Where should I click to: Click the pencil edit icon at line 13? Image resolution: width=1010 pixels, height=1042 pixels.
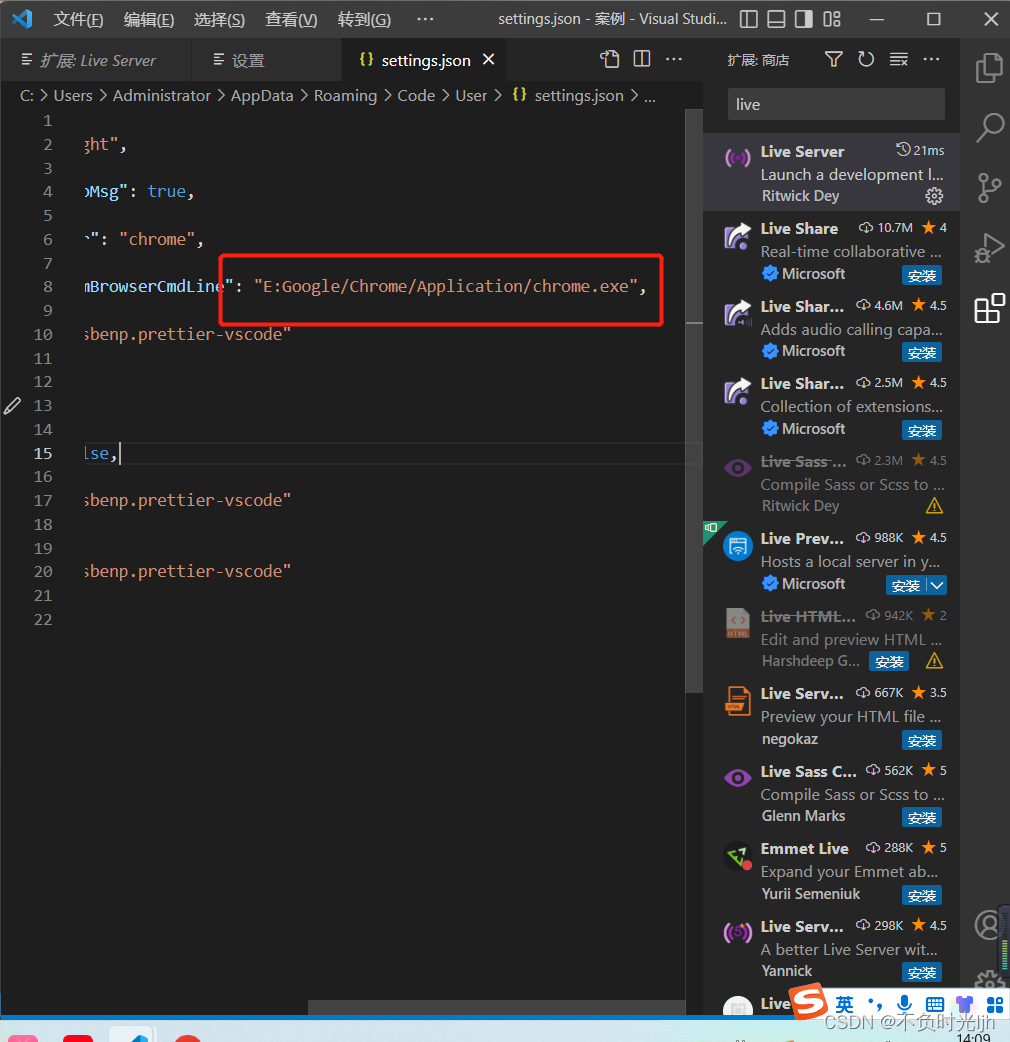pos(13,405)
